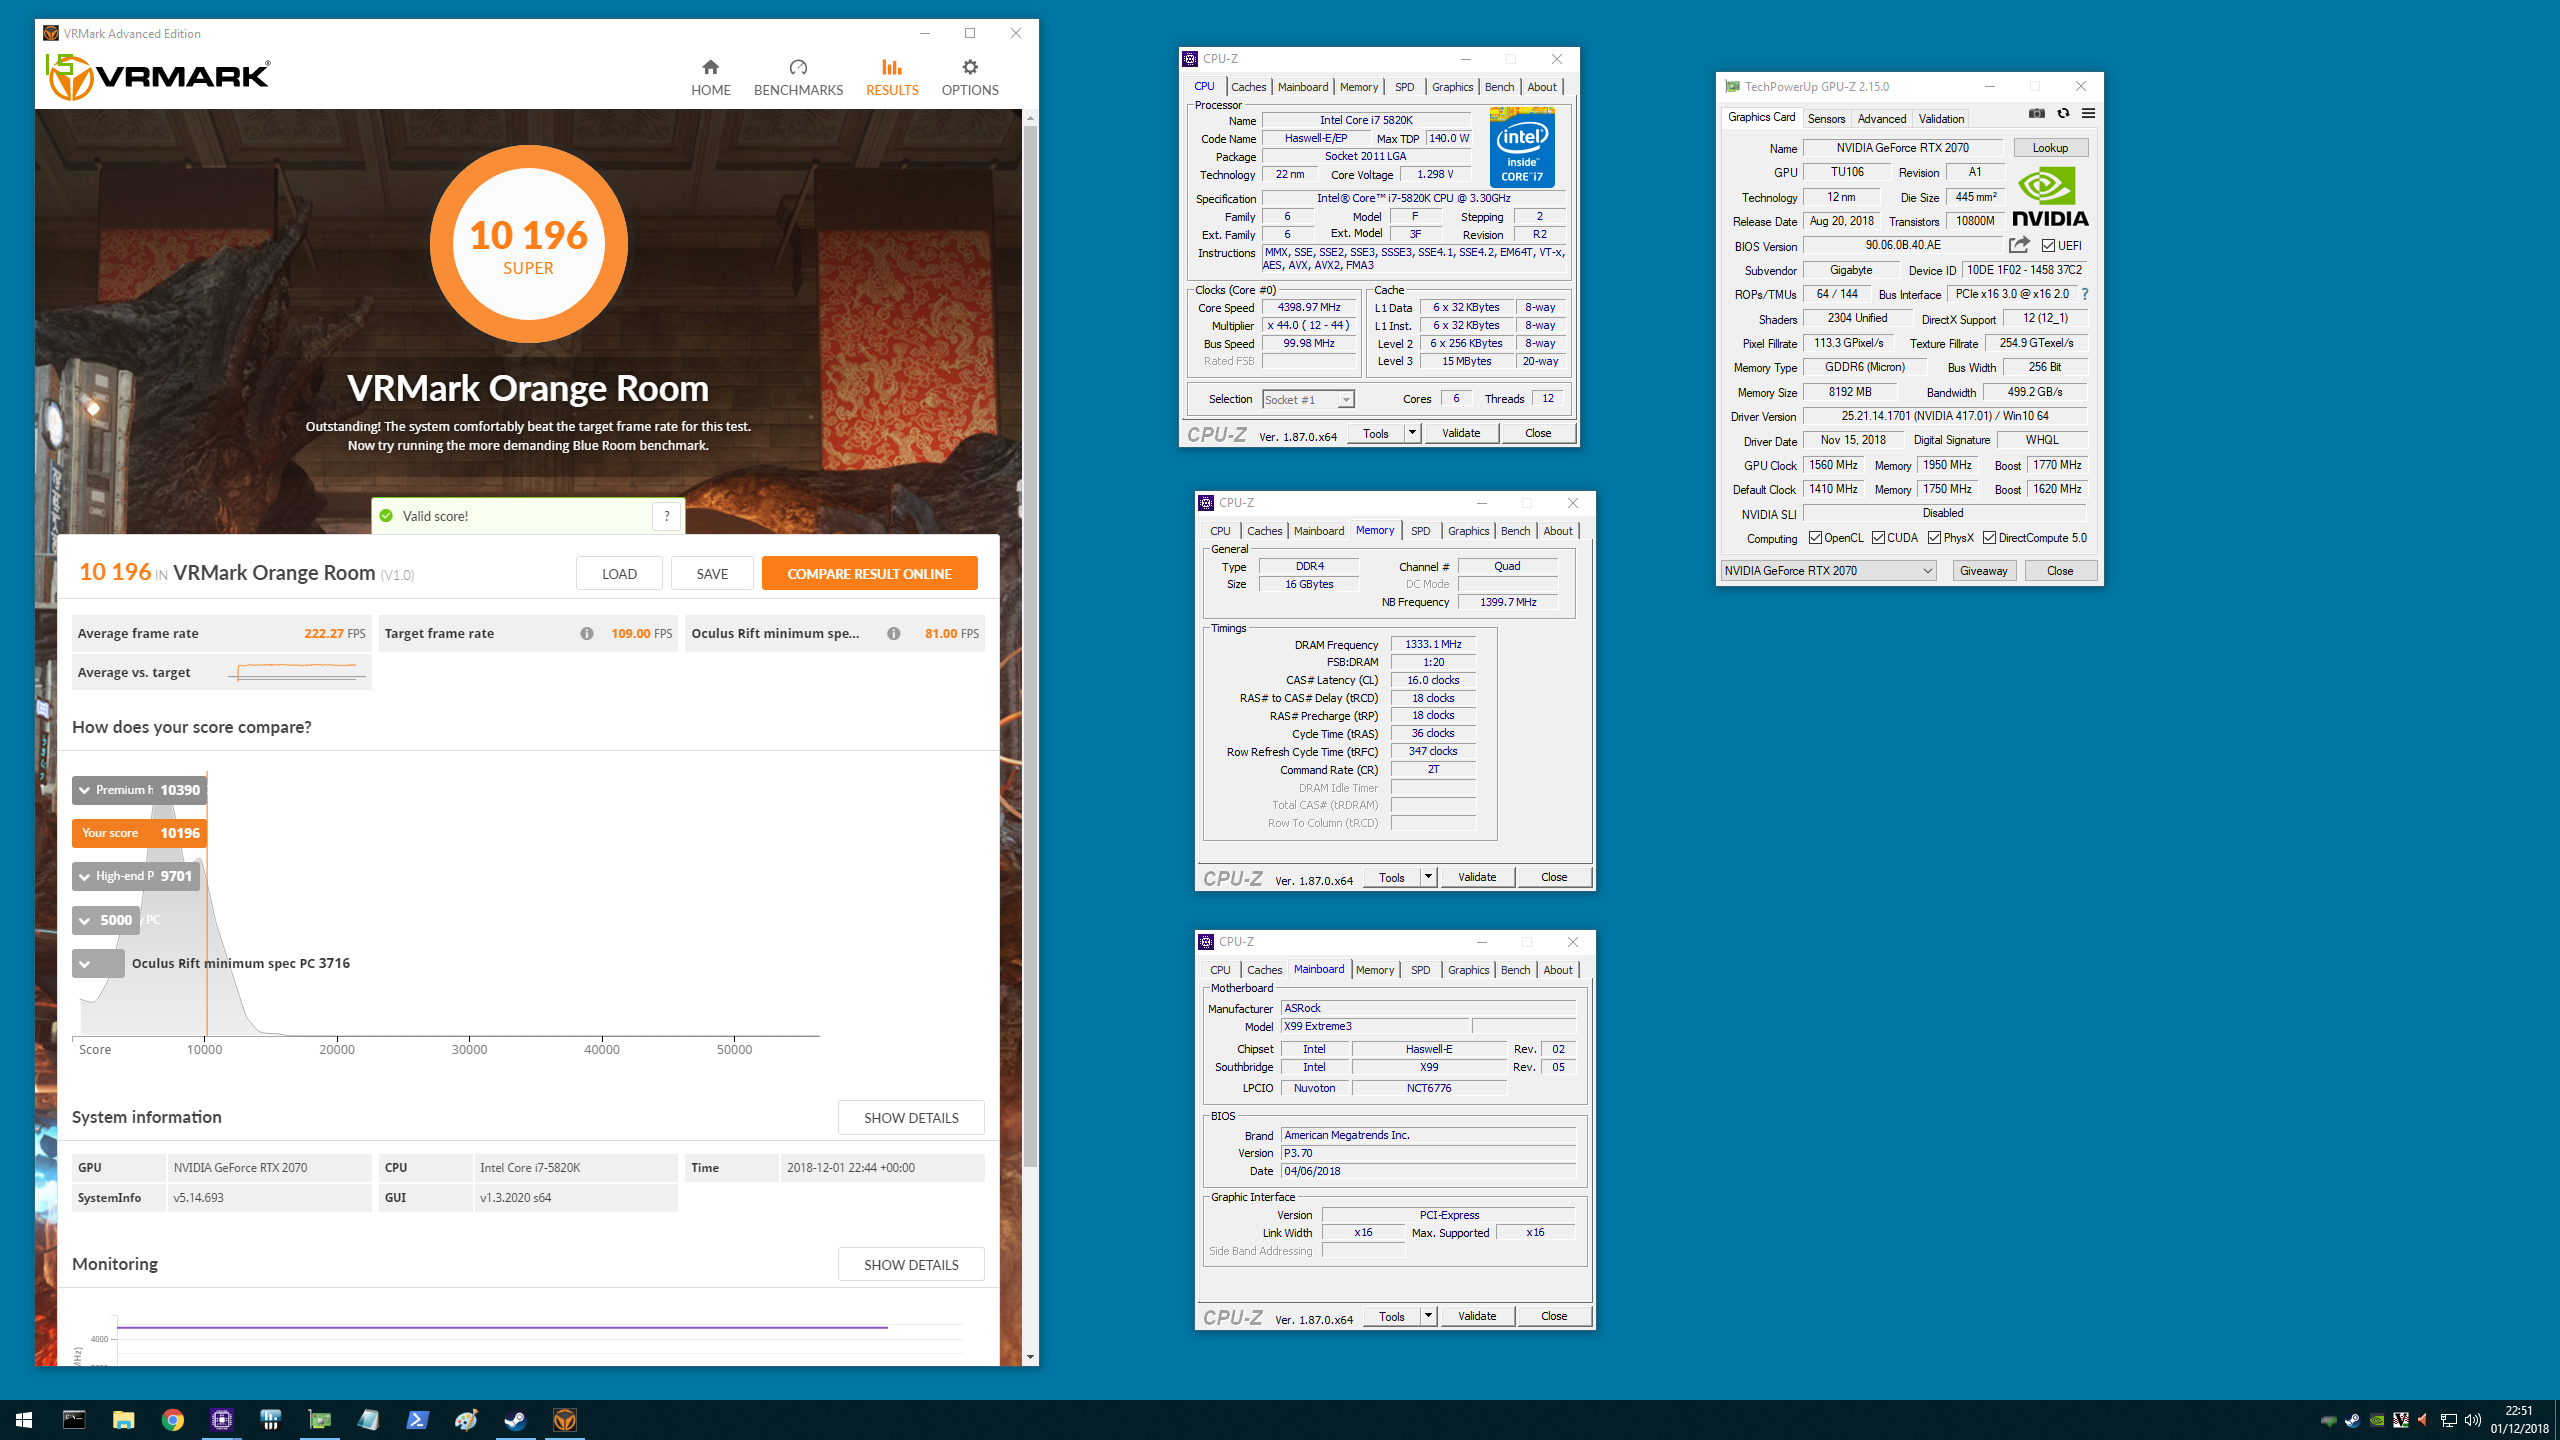Image resolution: width=2560 pixels, height=1440 pixels.
Task: Open Paint from the taskbar
Action: 466,1419
